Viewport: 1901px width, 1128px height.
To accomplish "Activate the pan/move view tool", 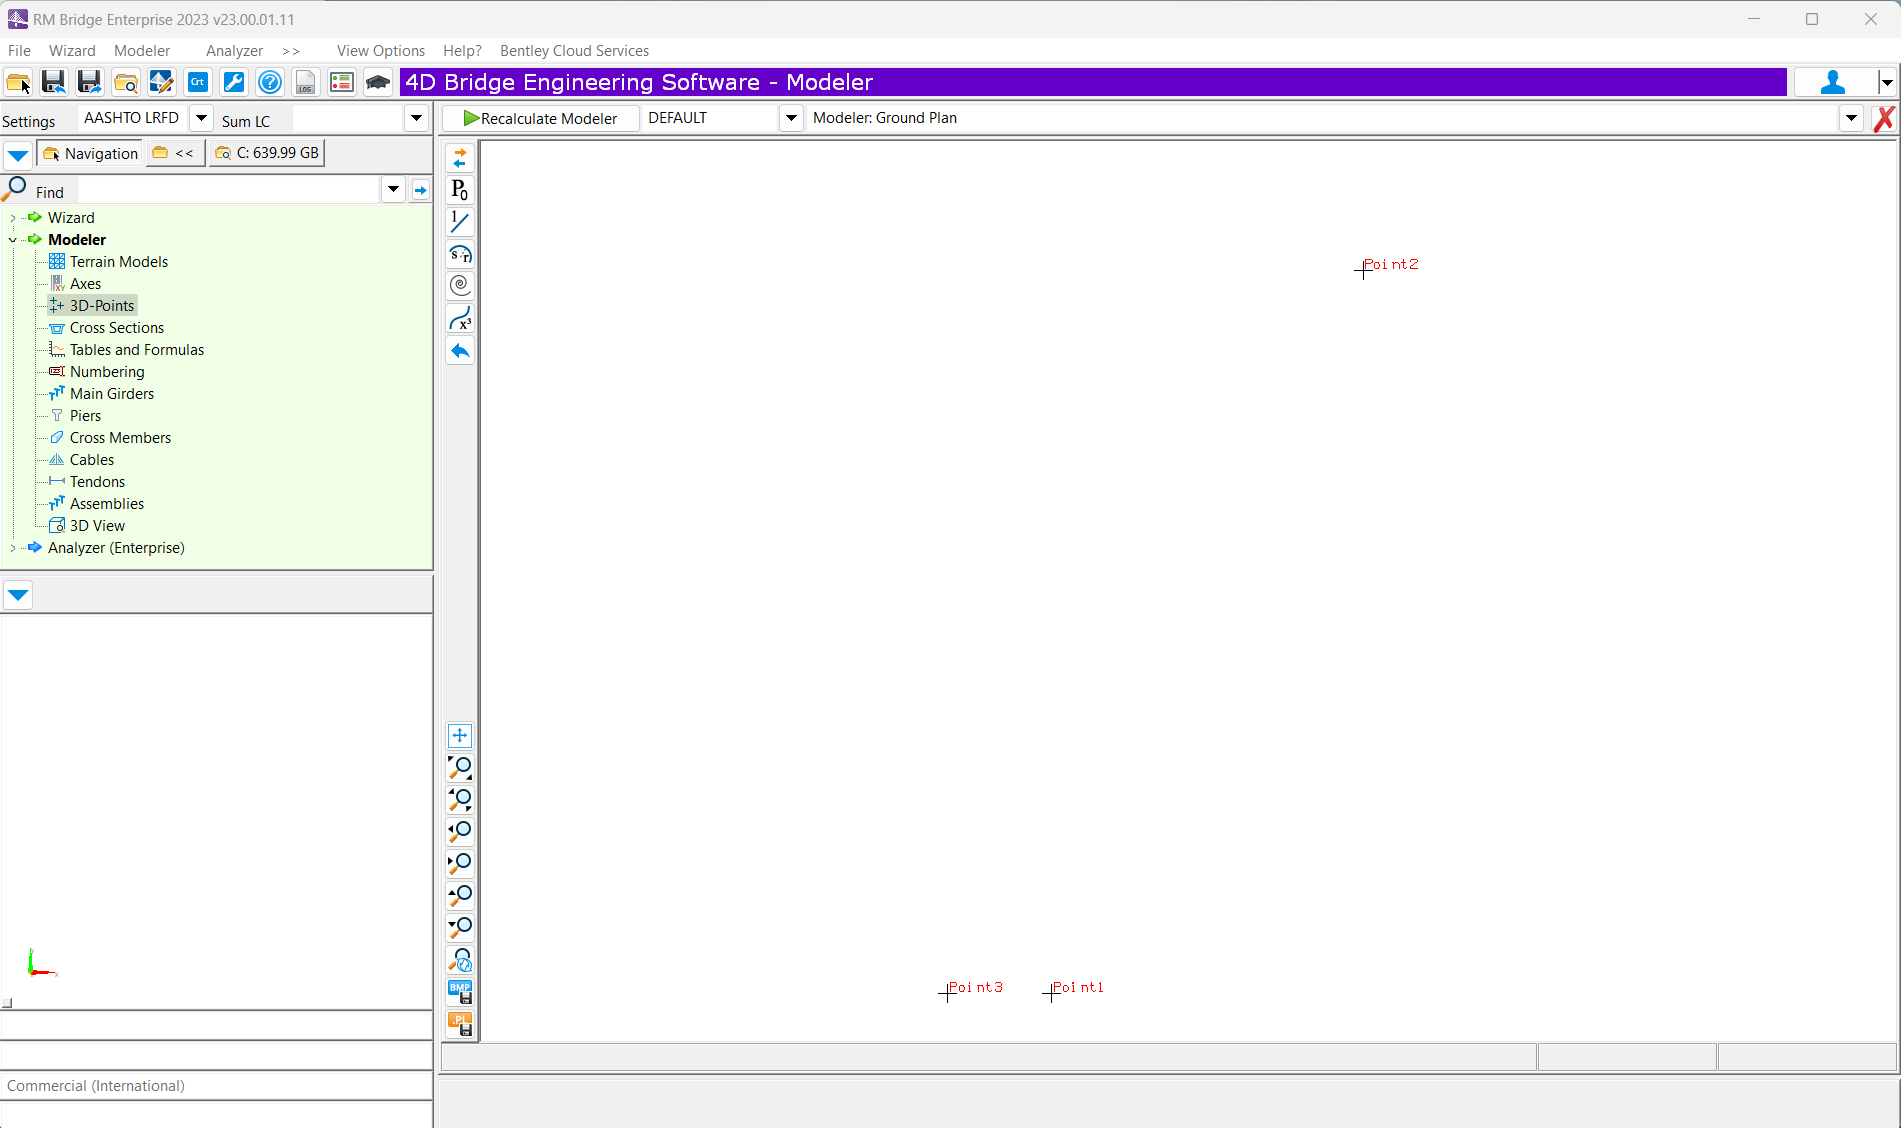I will (460, 736).
